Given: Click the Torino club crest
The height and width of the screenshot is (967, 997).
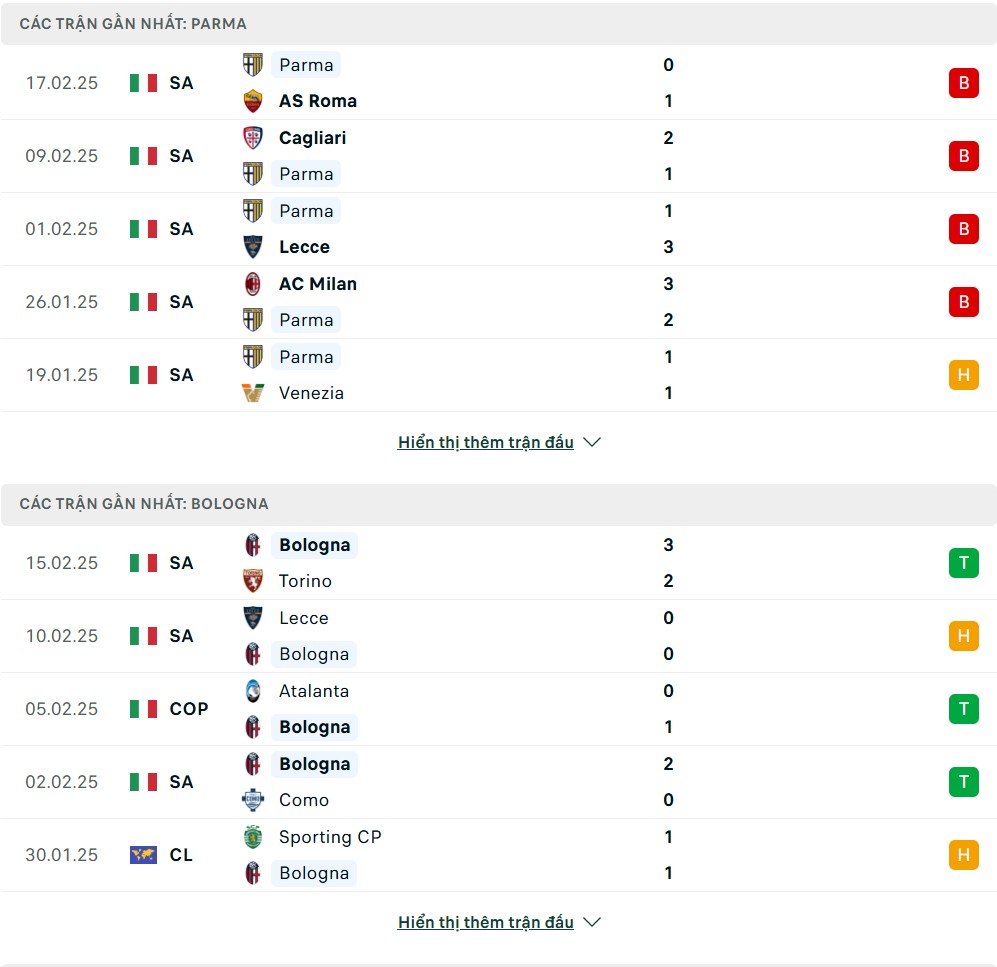Looking at the screenshot, I should pyautogui.click(x=253, y=581).
